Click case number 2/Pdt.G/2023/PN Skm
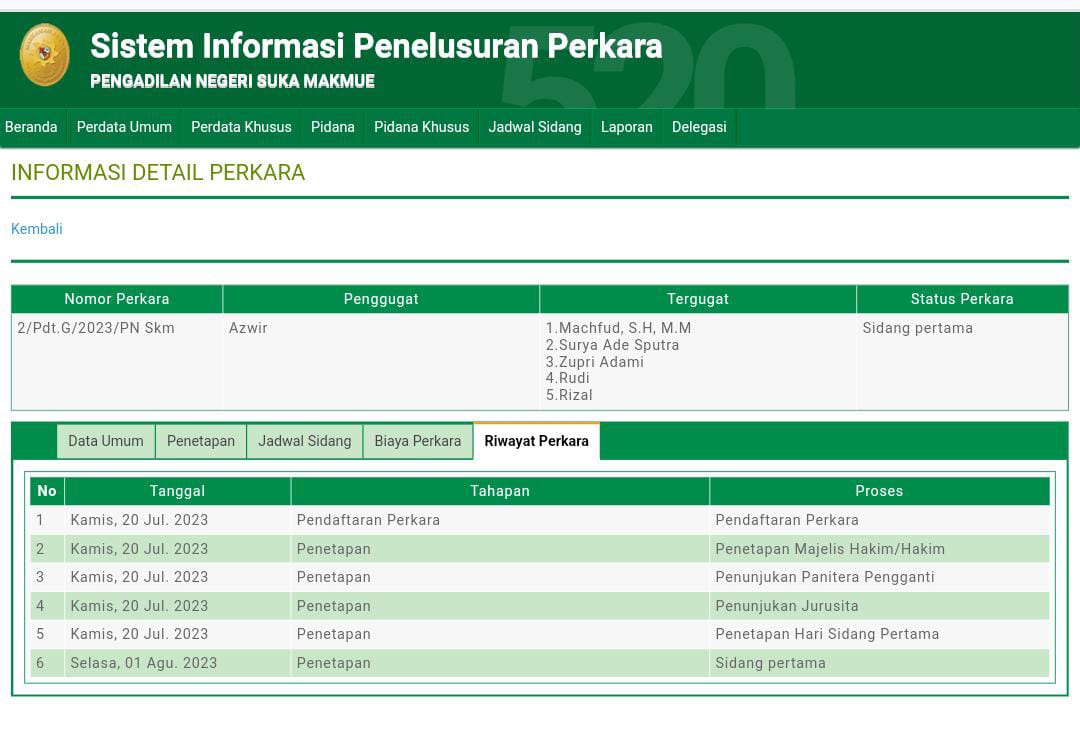 (x=96, y=328)
